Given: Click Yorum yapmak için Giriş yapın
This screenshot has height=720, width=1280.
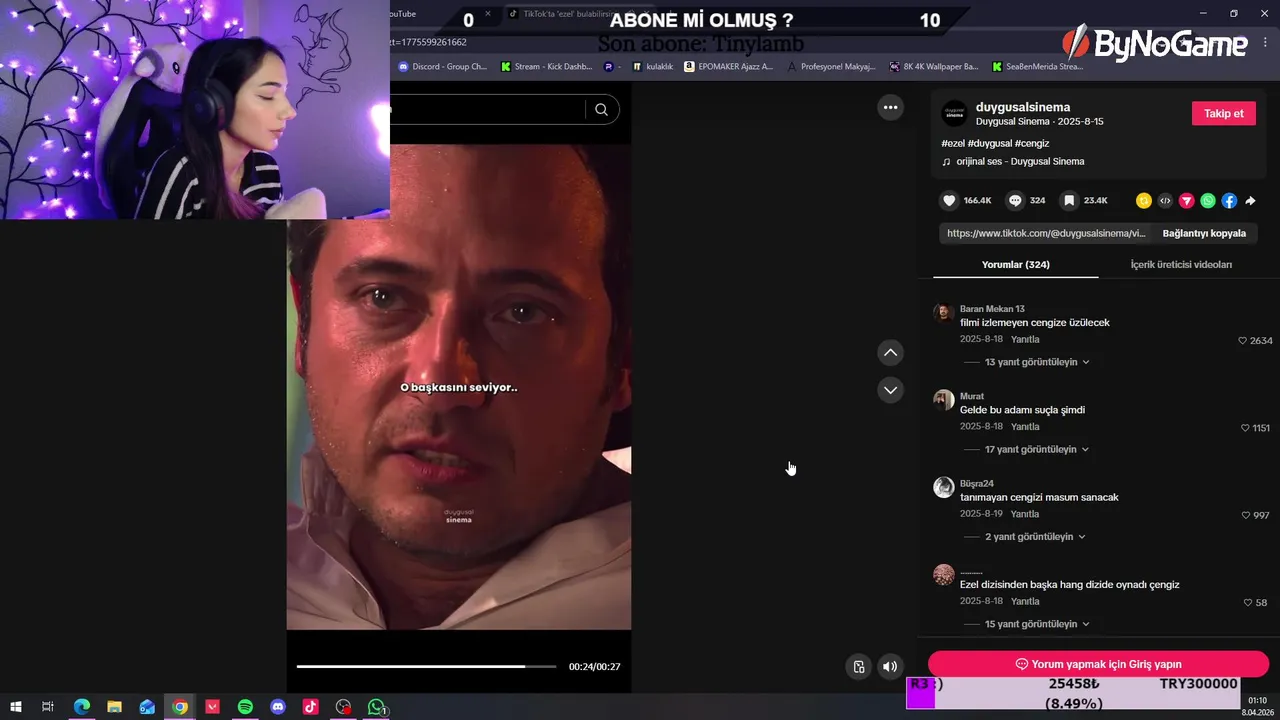Looking at the screenshot, I should point(1098,664).
